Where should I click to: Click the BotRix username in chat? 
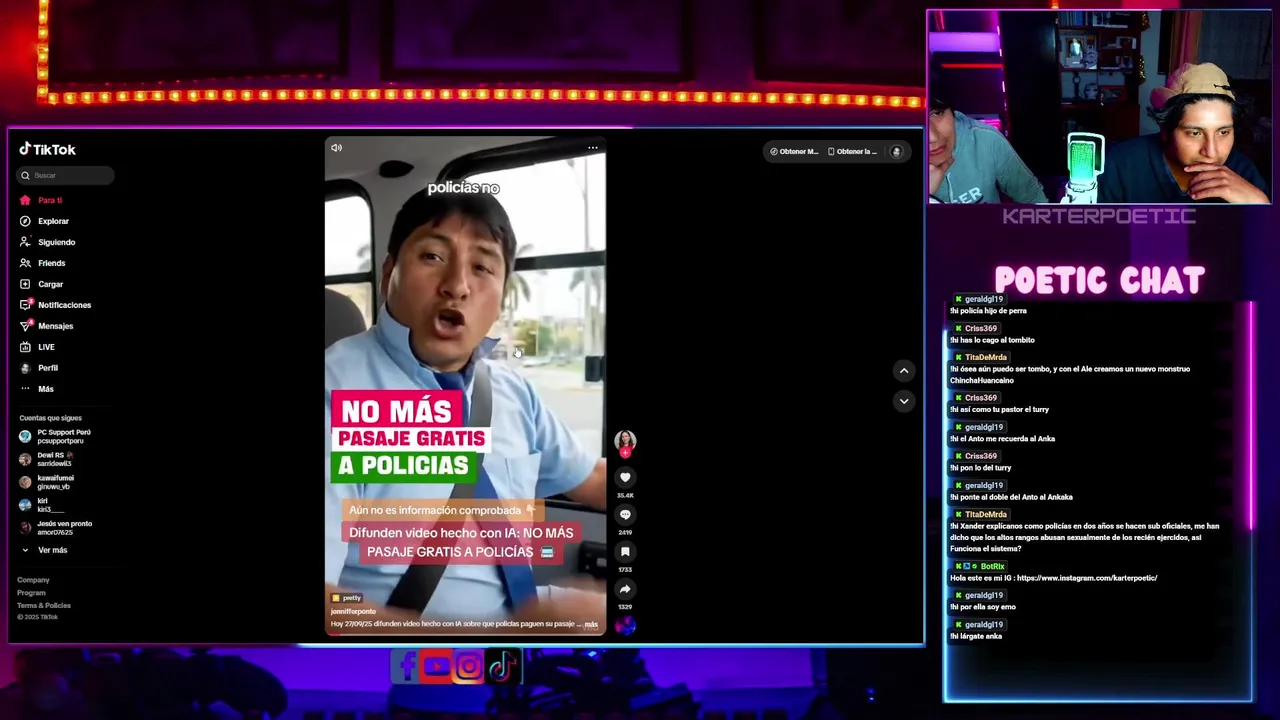(x=992, y=567)
